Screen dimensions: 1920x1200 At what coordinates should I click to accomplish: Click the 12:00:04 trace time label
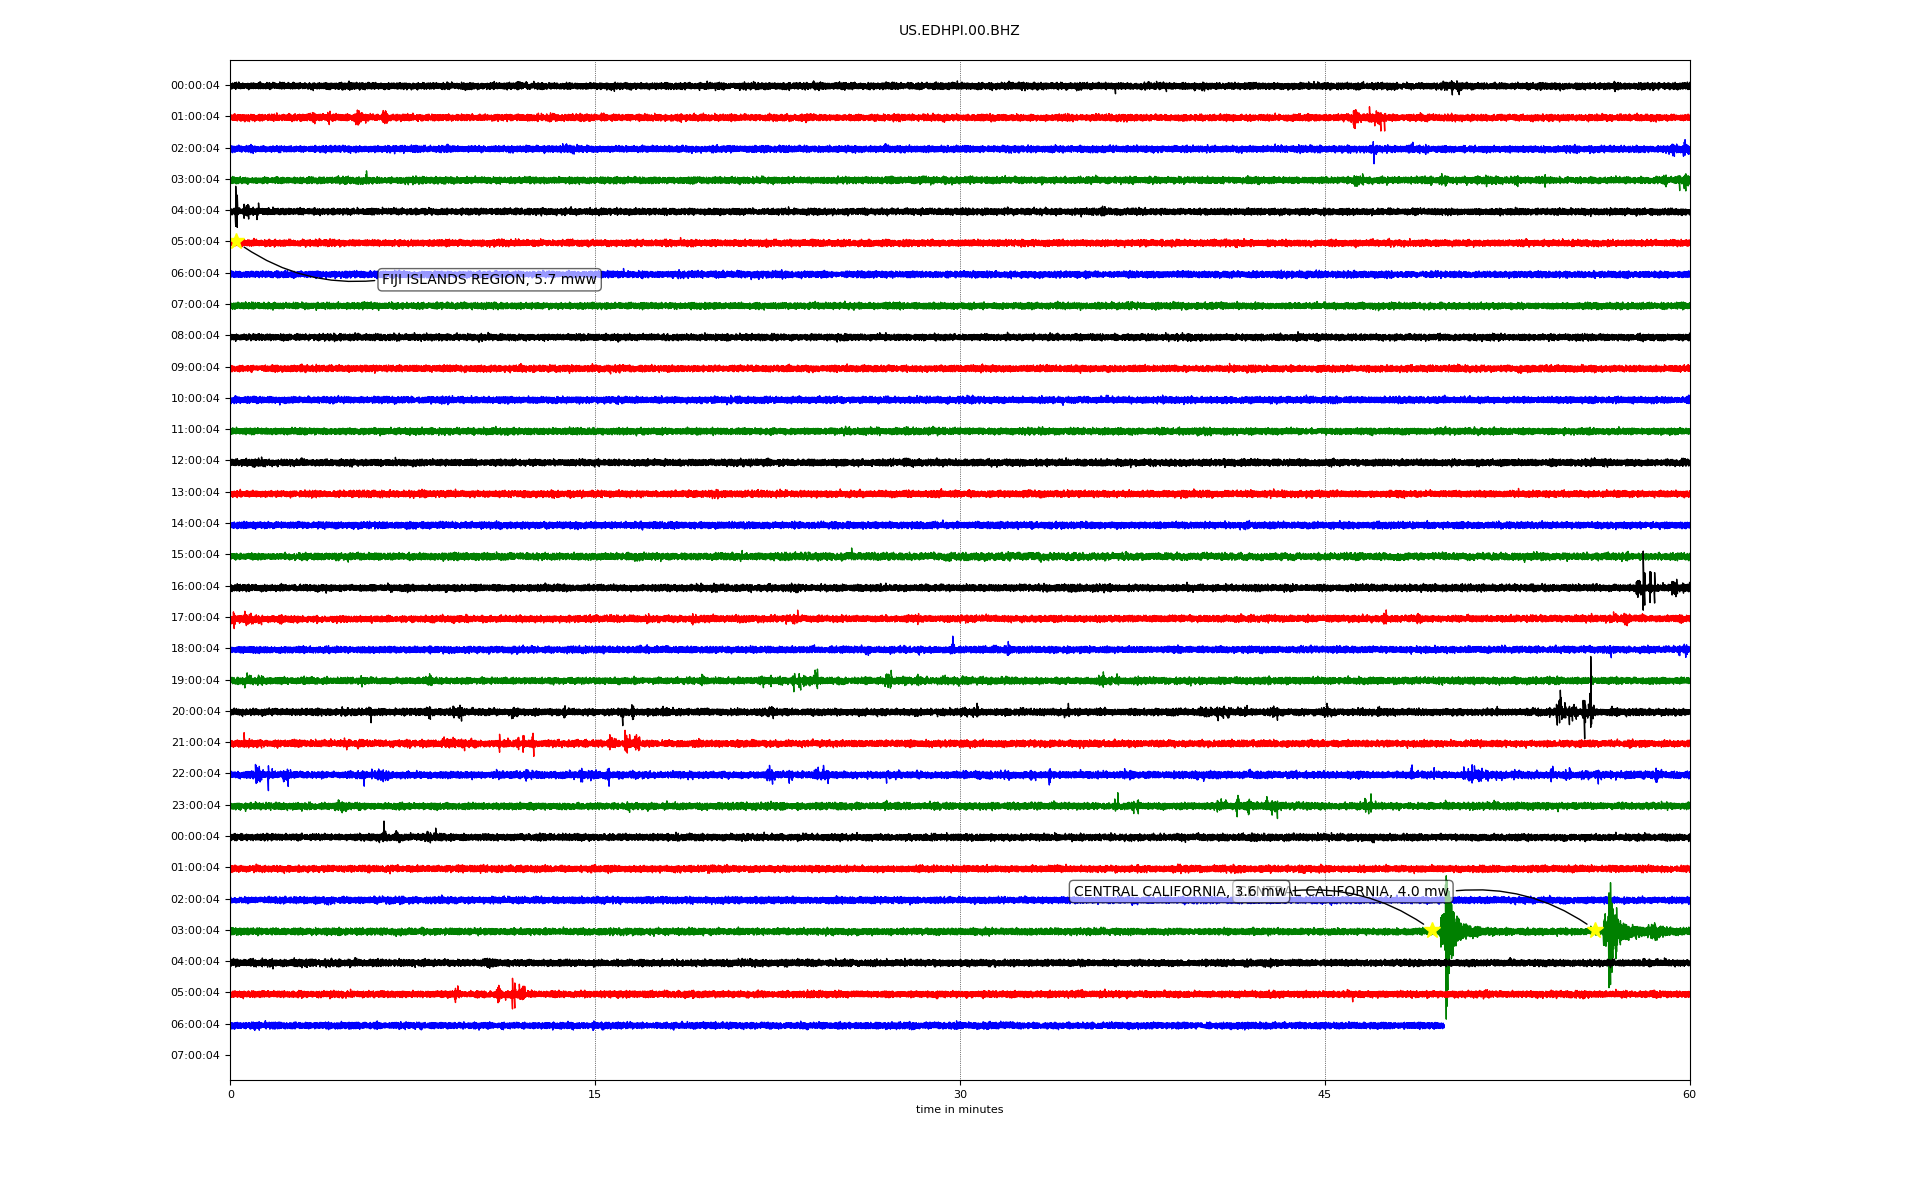[x=195, y=461]
